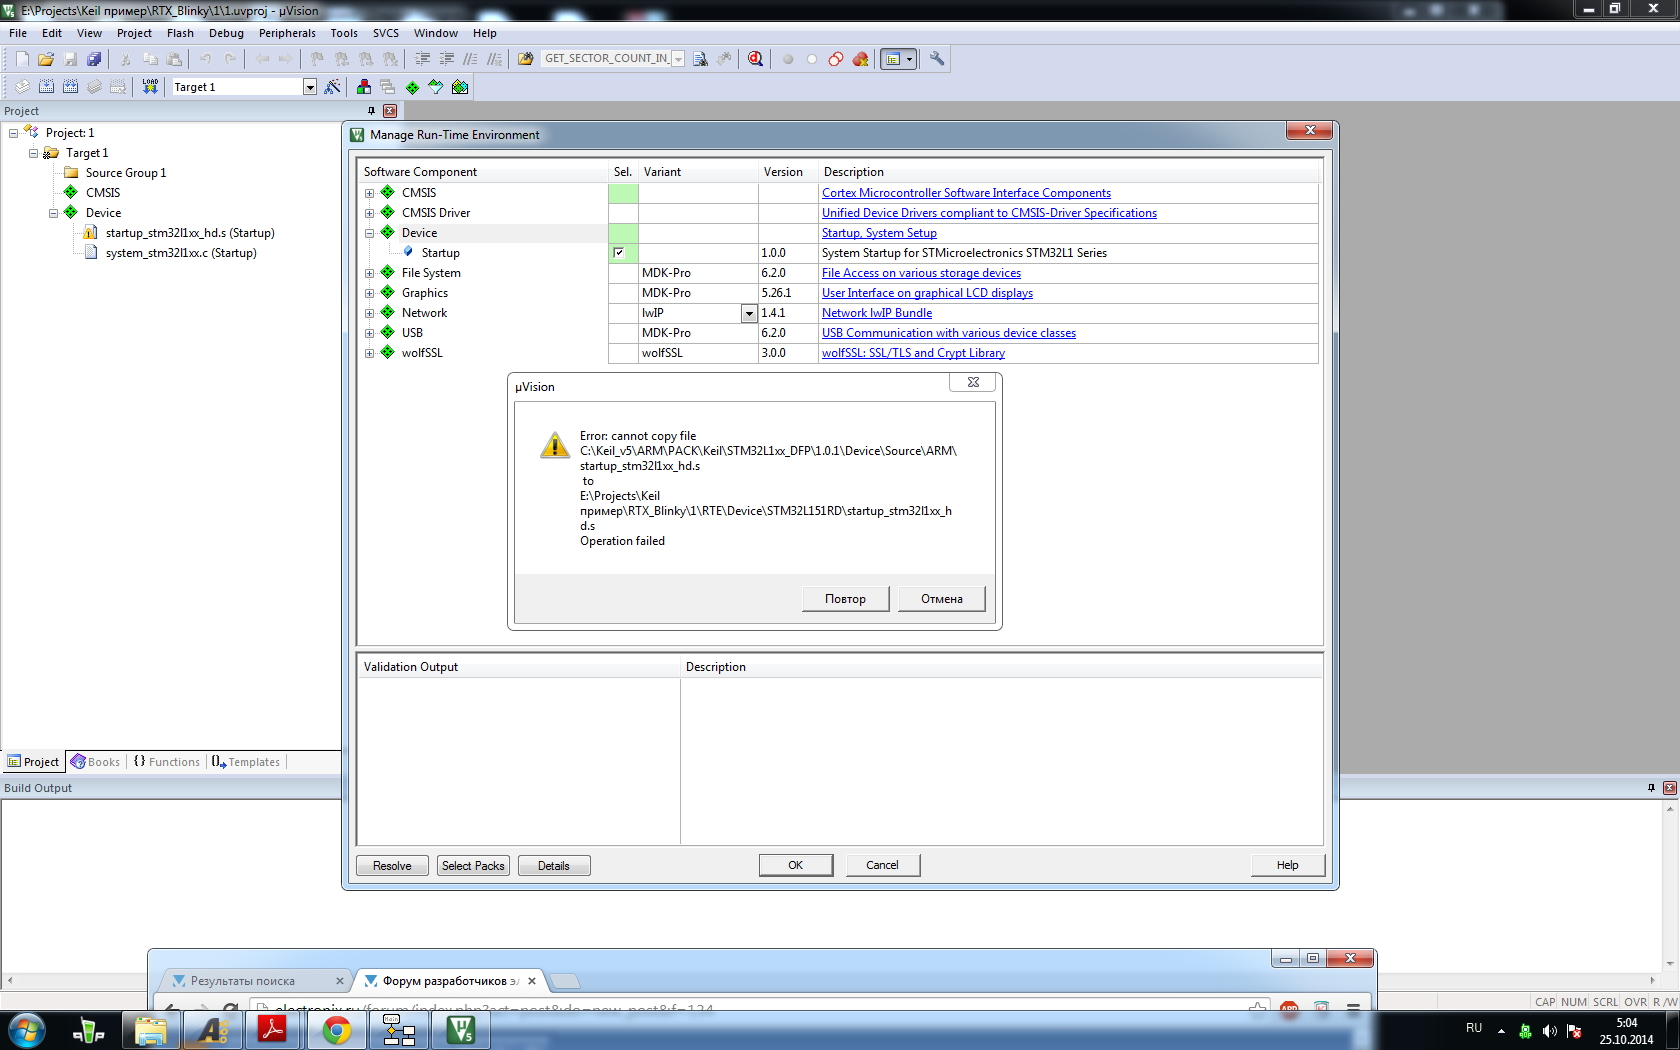
Task: Open Adobe Reader from the taskbar
Action: coord(272,1030)
